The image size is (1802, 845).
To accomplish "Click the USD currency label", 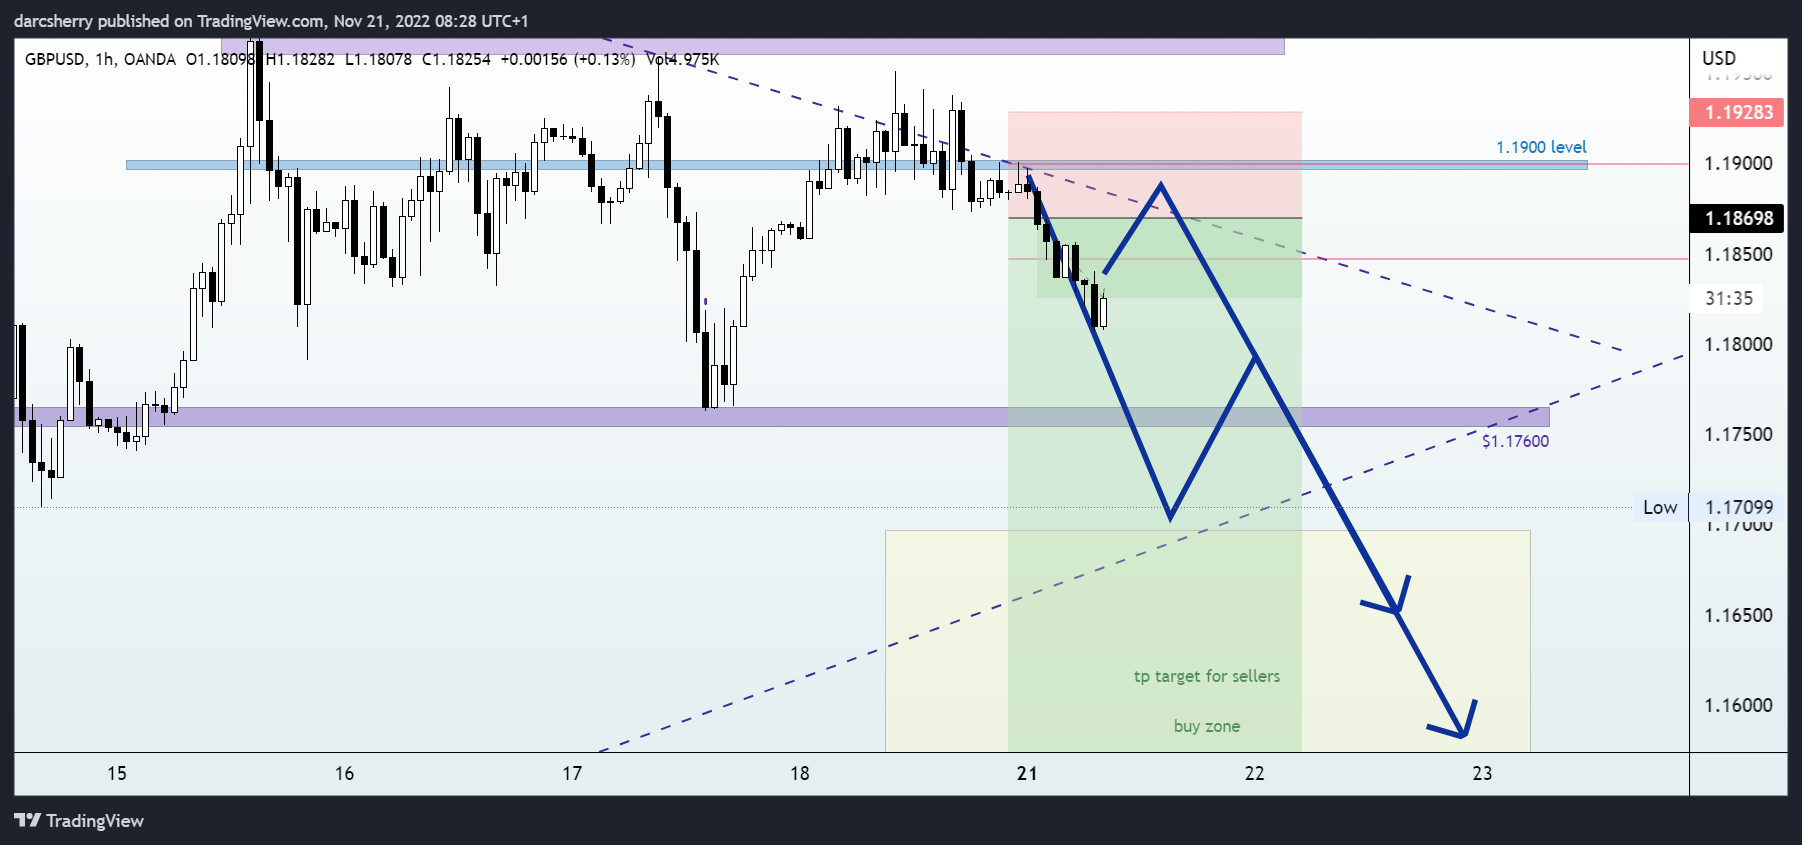I will click(x=1719, y=58).
